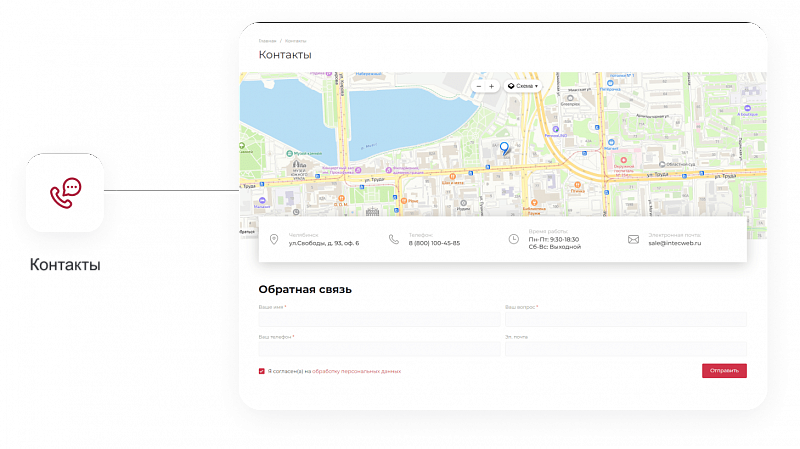Click the Магнит shop marker on map
Image resolution: width=800 pixels, height=449 pixels.
611,142
